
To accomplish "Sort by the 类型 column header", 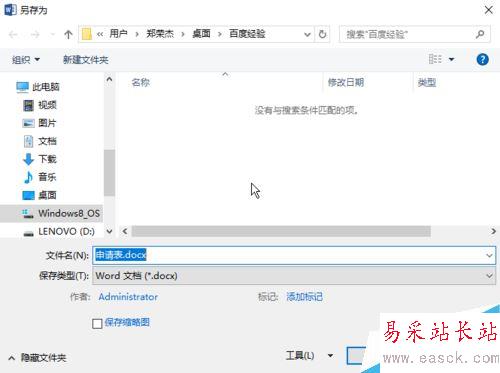I will pos(427,82).
